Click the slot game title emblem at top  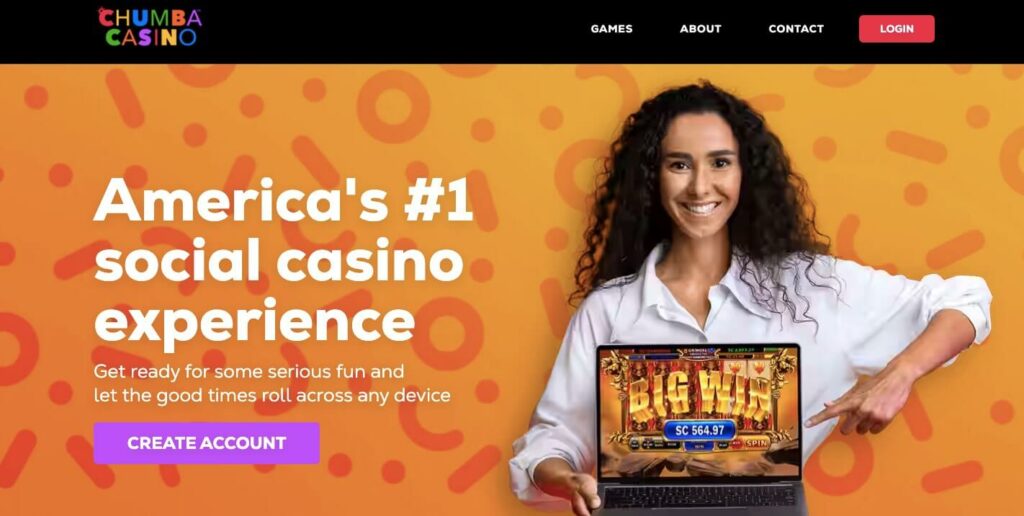tap(698, 353)
